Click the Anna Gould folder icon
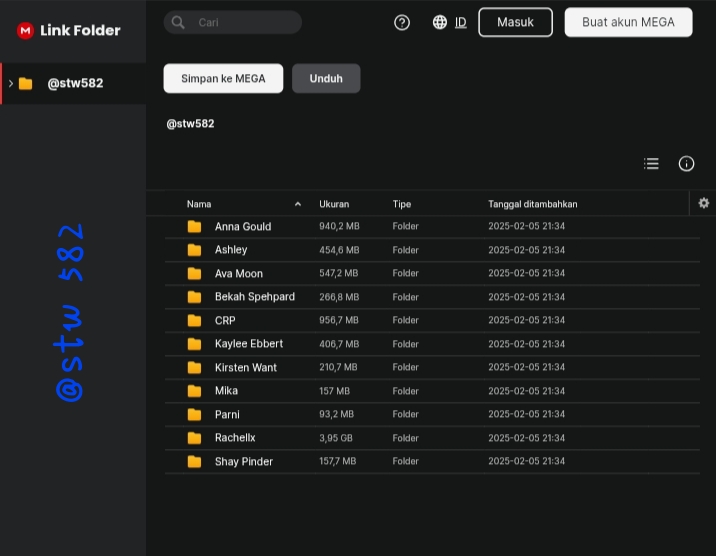Screen dimensions: 716x556 coord(194,226)
